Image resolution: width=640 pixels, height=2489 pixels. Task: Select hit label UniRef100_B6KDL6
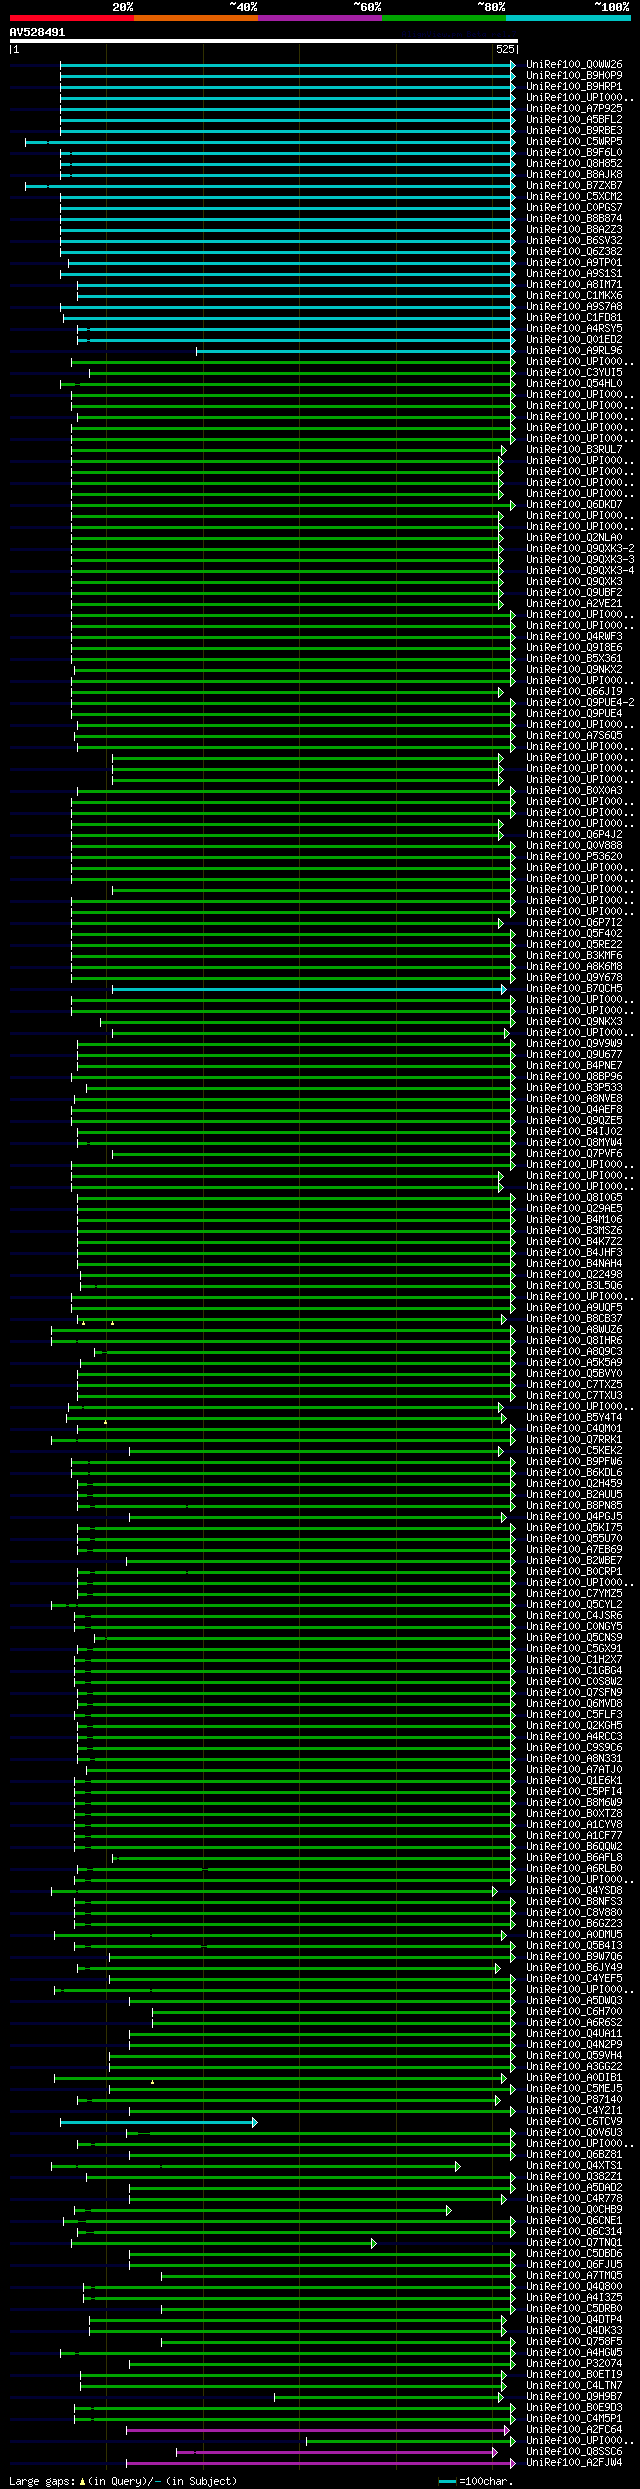tap(574, 1473)
